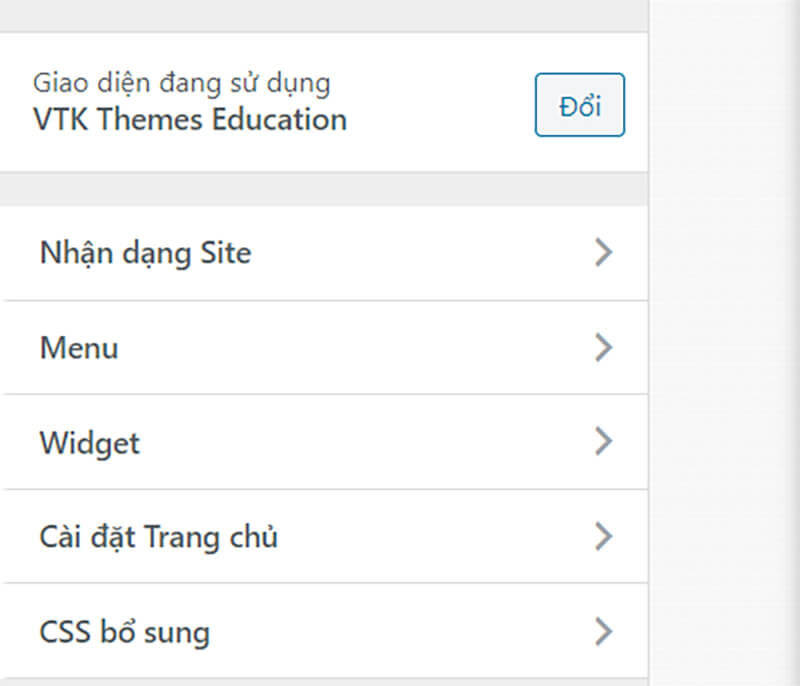Expand CSS bổ sung using its arrow
The width and height of the screenshot is (800, 686).
602,631
